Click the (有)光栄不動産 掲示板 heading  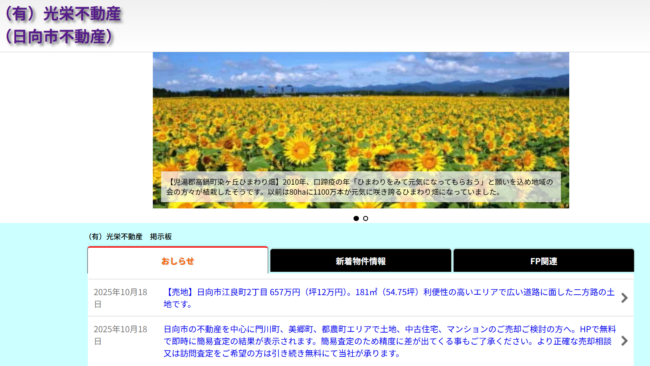click(130, 237)
